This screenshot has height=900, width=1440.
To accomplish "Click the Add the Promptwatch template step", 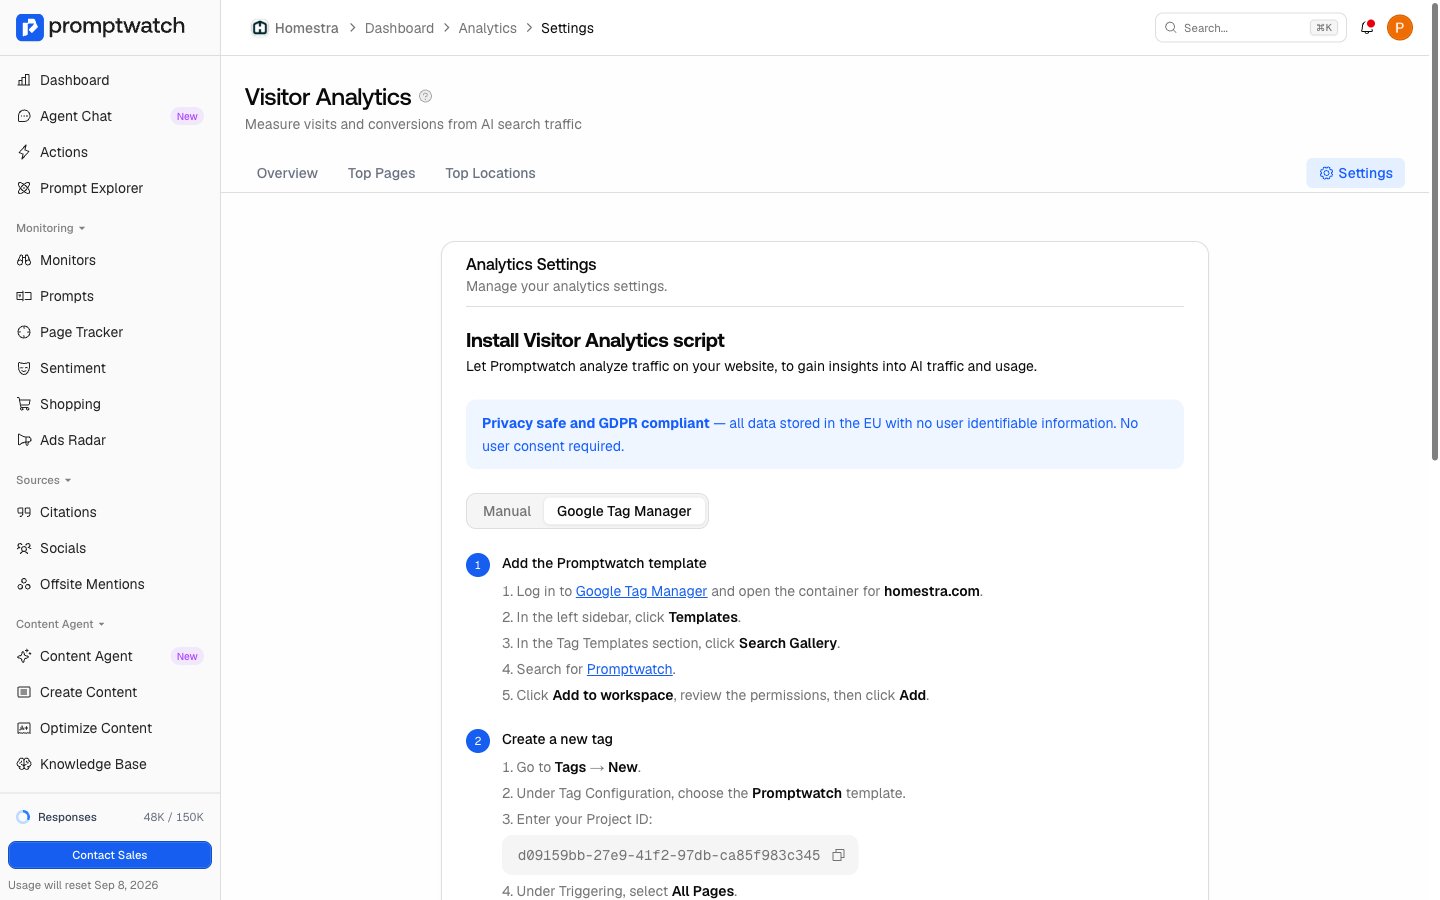I will click(x=604, y=563).
